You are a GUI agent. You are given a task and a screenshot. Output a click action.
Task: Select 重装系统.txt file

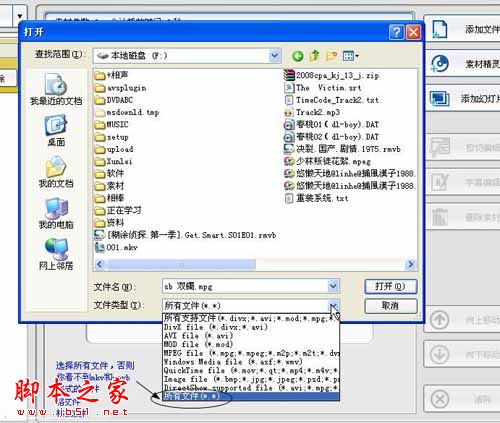tap(317, 198)
